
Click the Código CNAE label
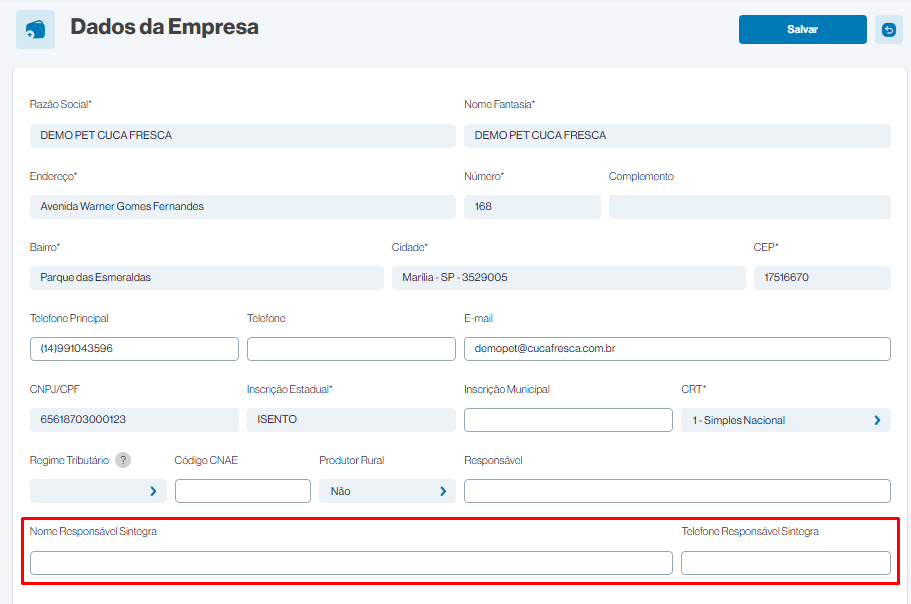coord(206,460)
